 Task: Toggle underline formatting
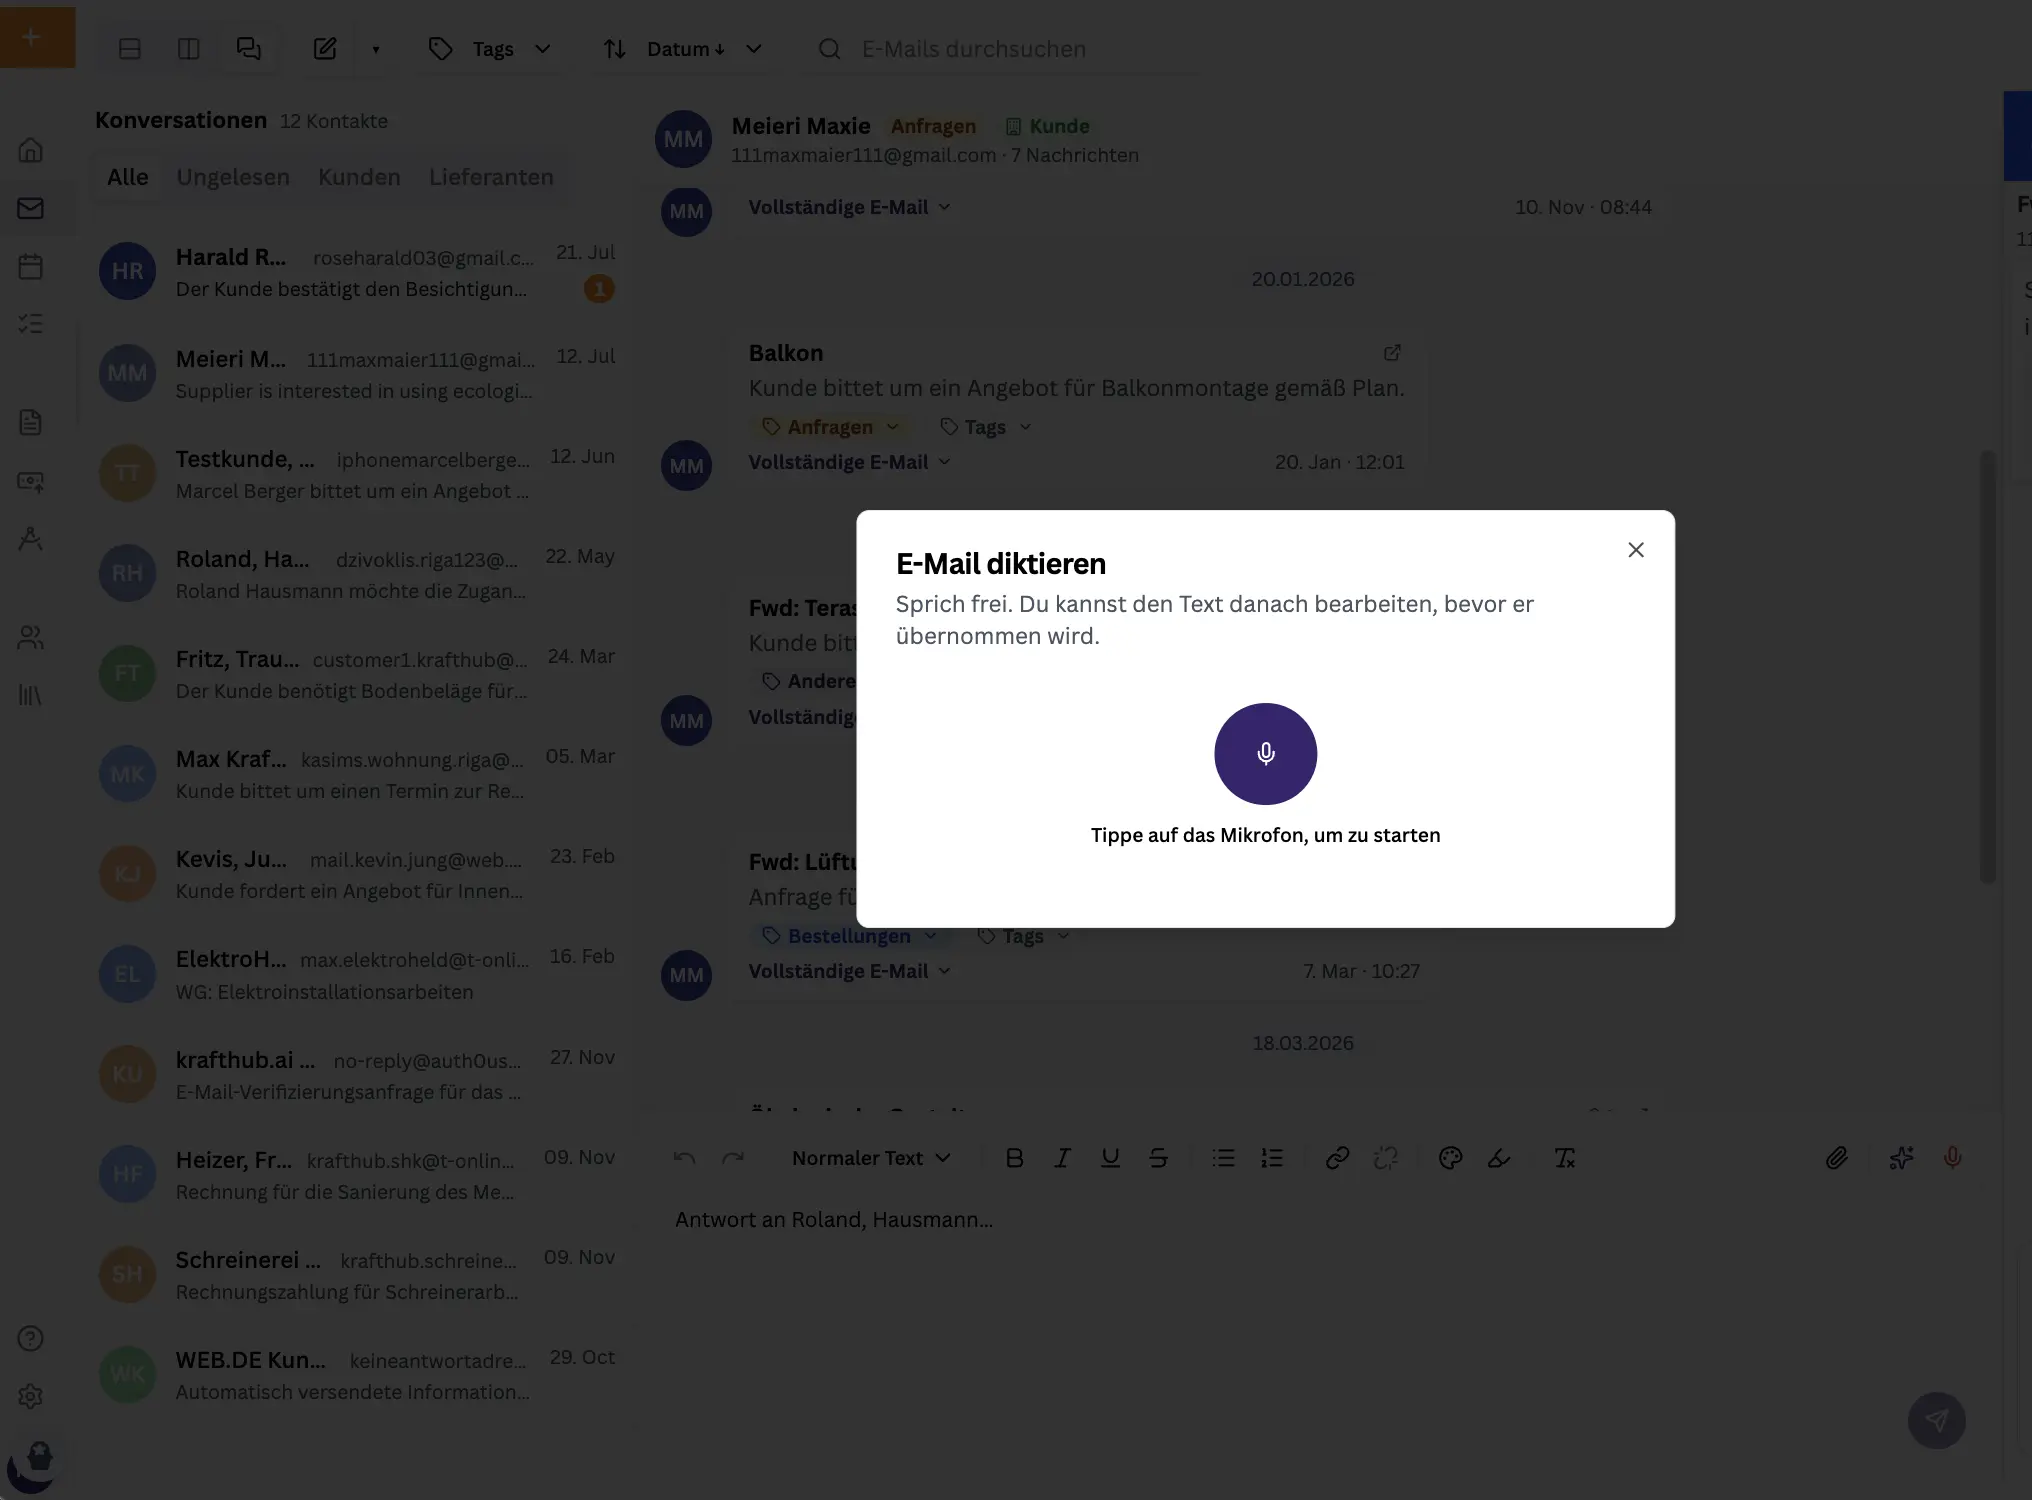[x=1110, y=1158]
